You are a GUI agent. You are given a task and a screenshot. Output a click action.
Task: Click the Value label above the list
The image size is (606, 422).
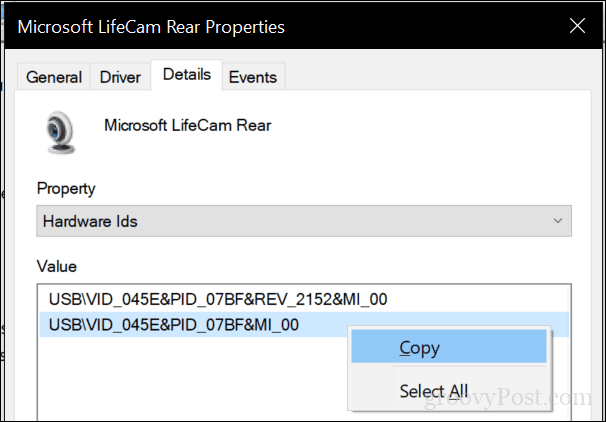coord(57,266)
